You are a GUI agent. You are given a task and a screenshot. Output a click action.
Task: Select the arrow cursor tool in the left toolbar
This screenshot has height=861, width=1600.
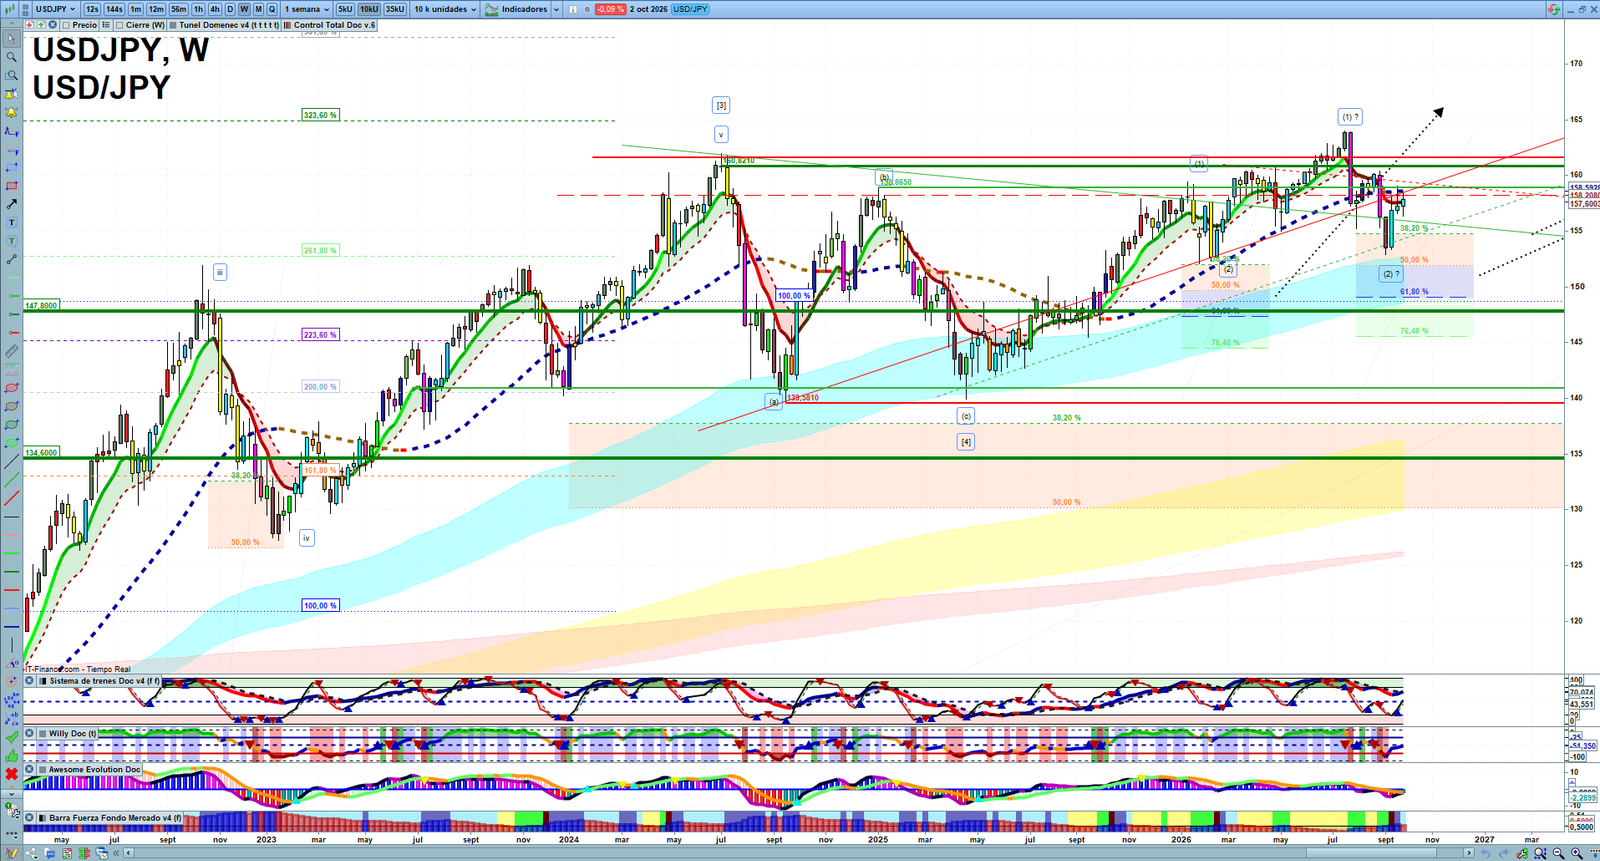11,39
